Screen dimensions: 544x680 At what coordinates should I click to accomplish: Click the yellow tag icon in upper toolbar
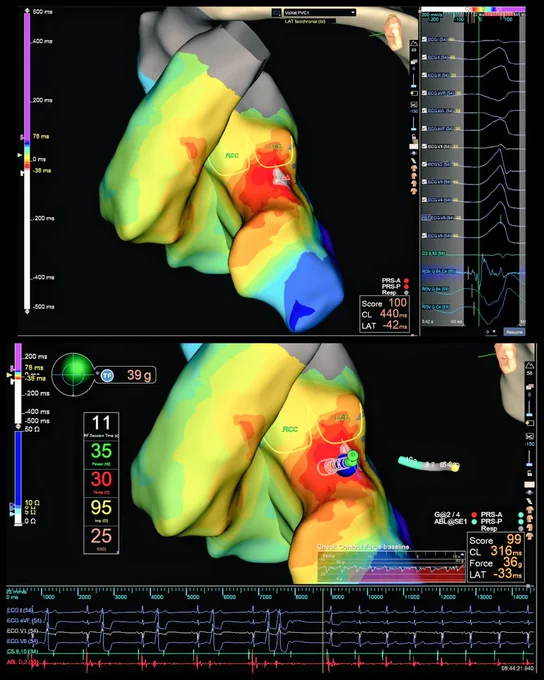point(413,93)
